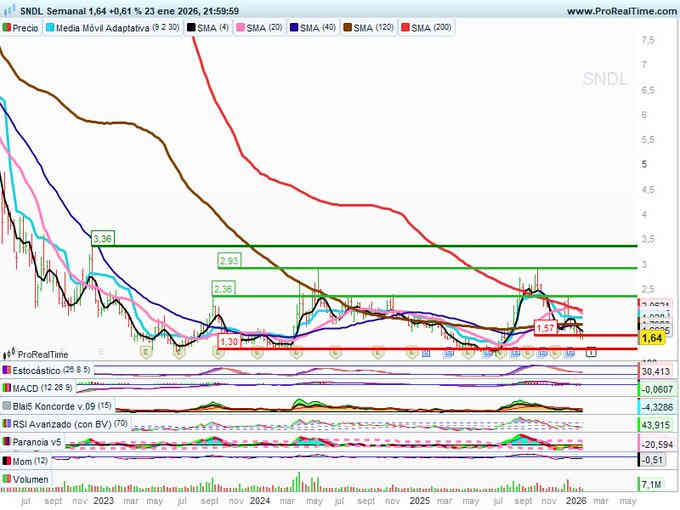680x510 pixels.
Task: Click the RSI Avanzado indicator icon
Action: pos(8,425)
